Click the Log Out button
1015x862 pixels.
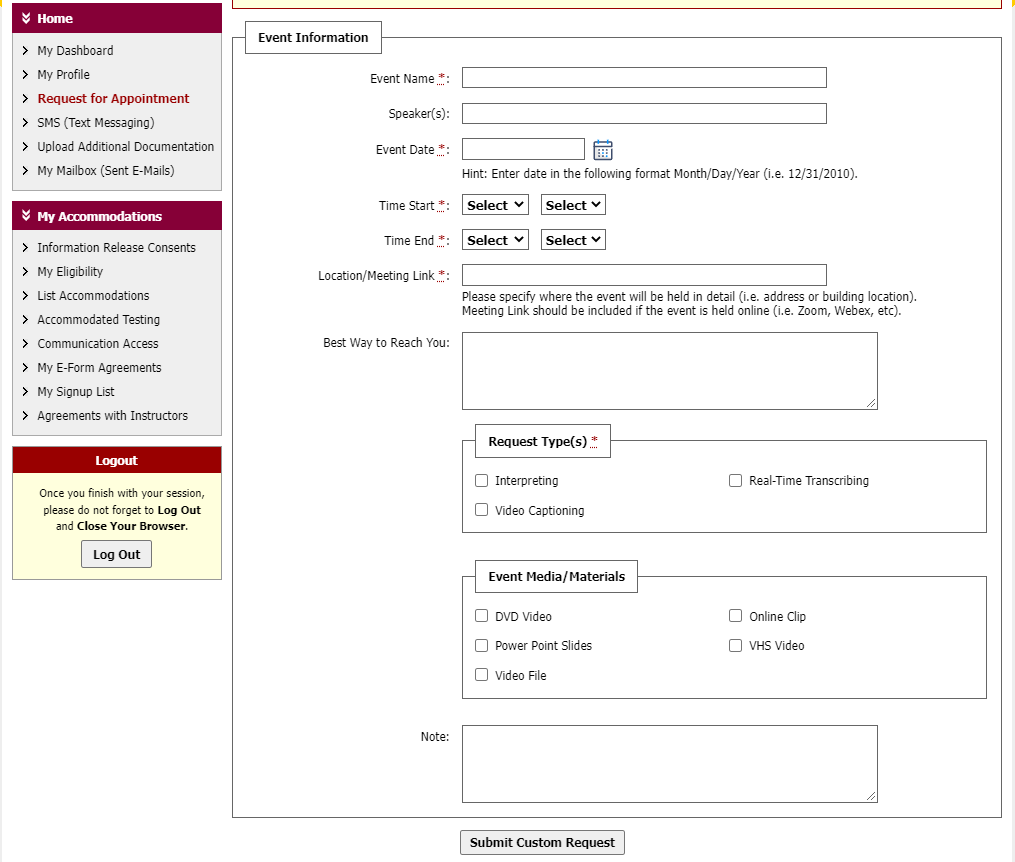[116, 554]
